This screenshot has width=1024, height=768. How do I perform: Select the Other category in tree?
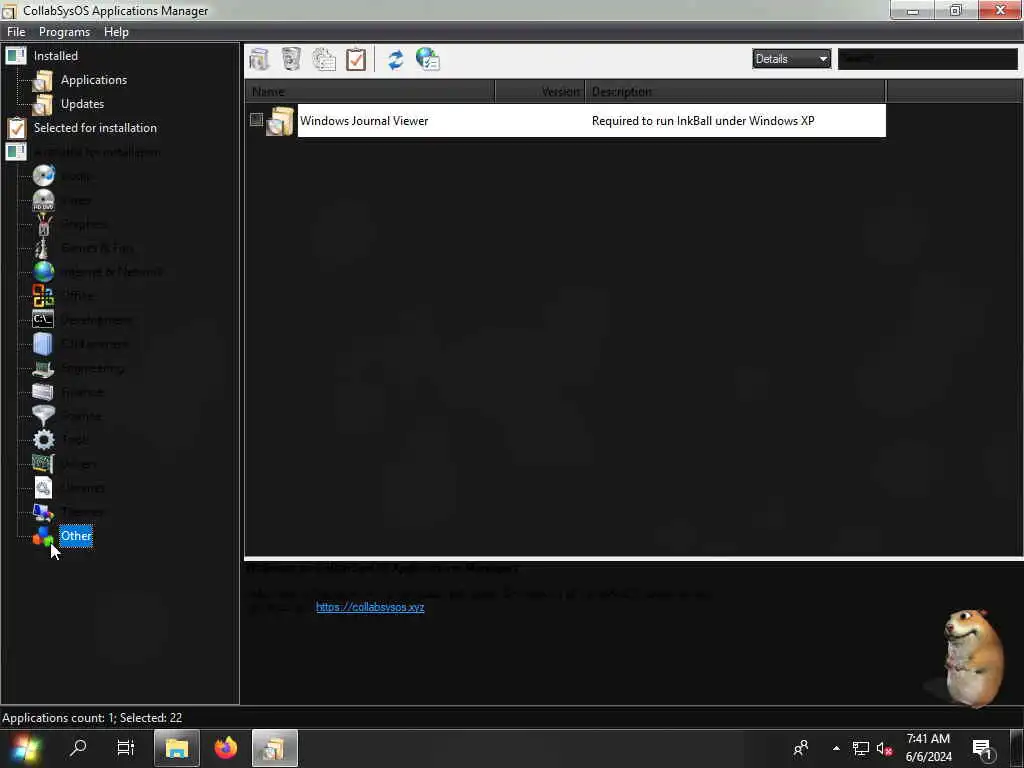(76, 536)
